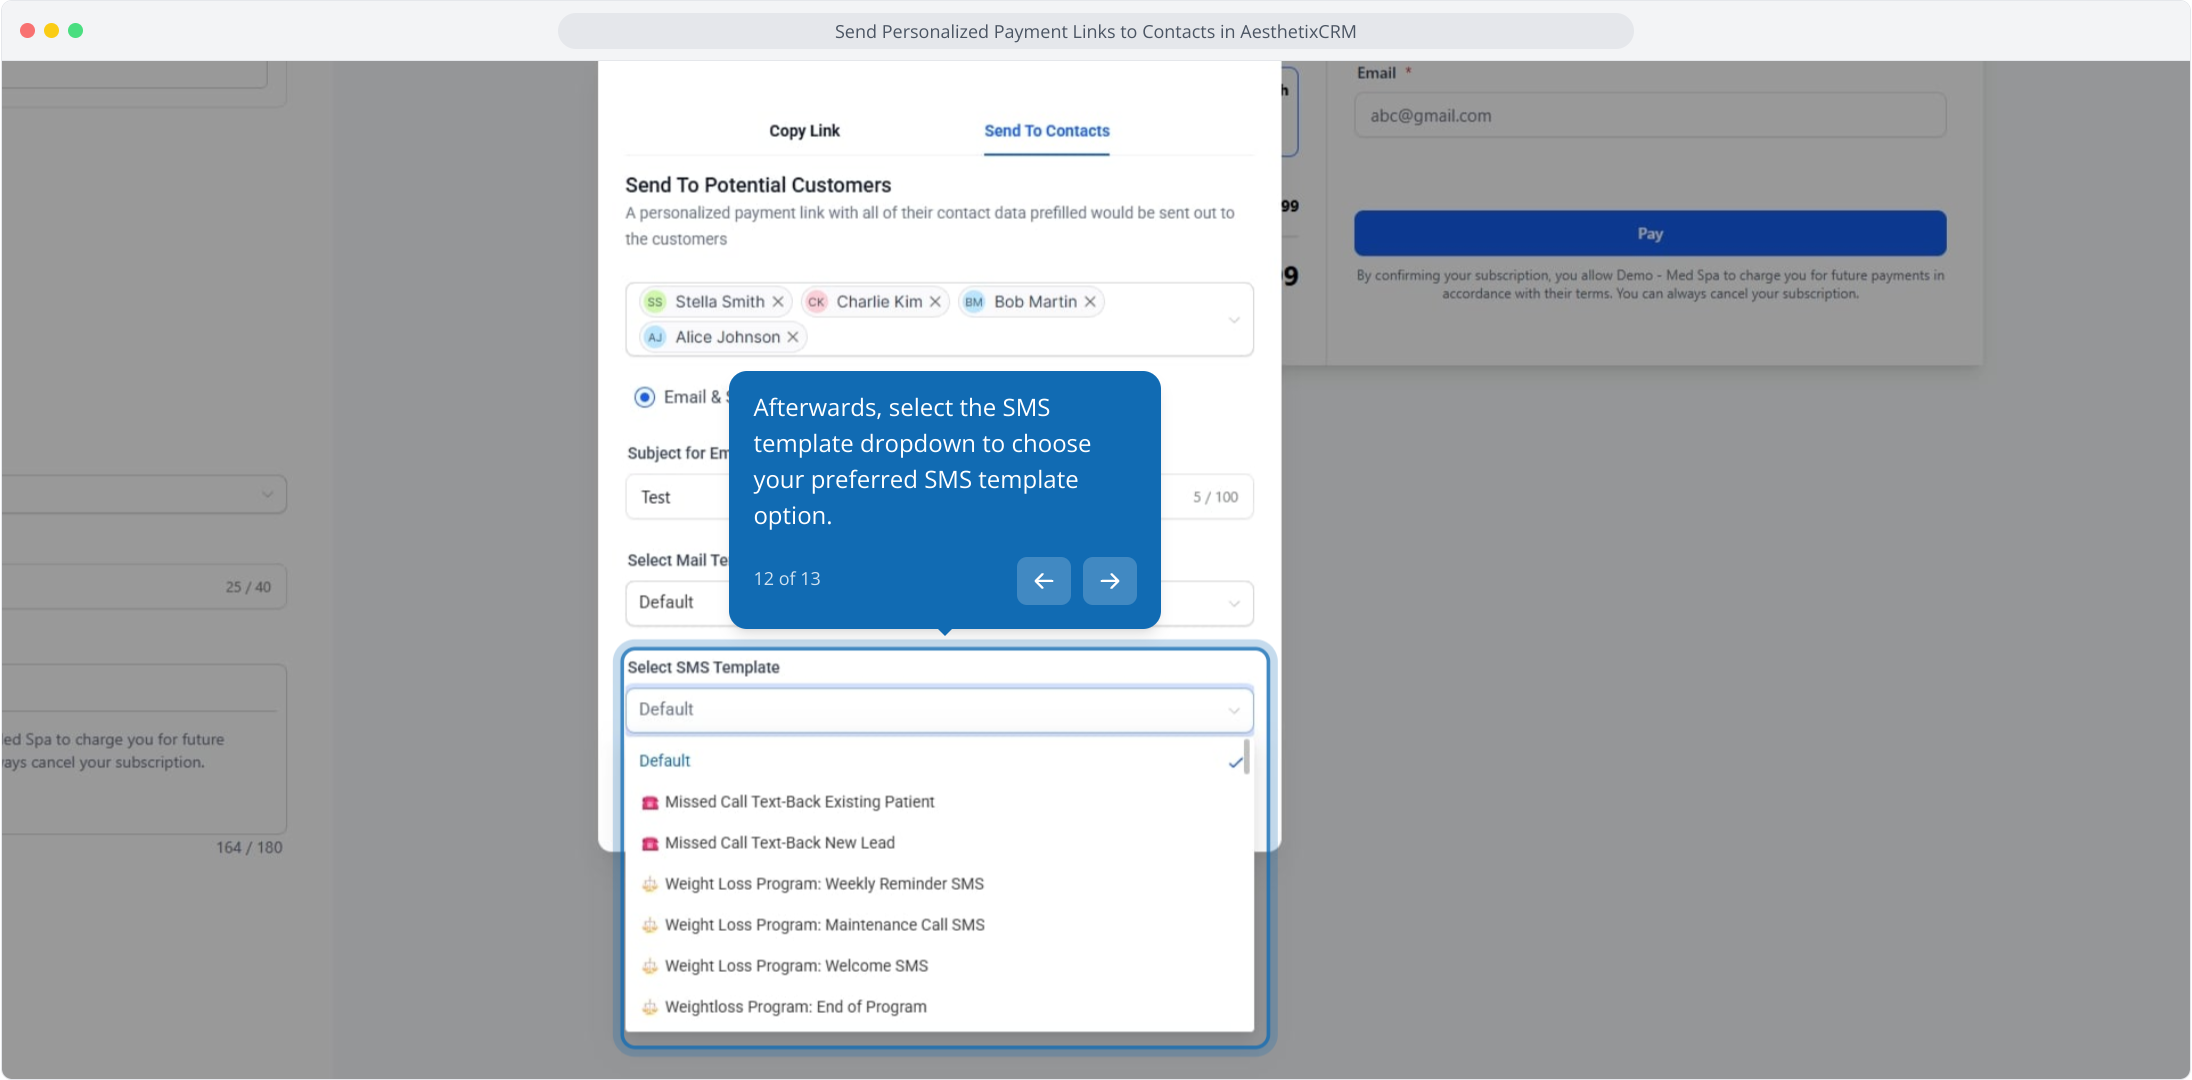Click the SS avatar of Stella Smith
Screen dimensions: 2192x1080
tap(655, 302)
